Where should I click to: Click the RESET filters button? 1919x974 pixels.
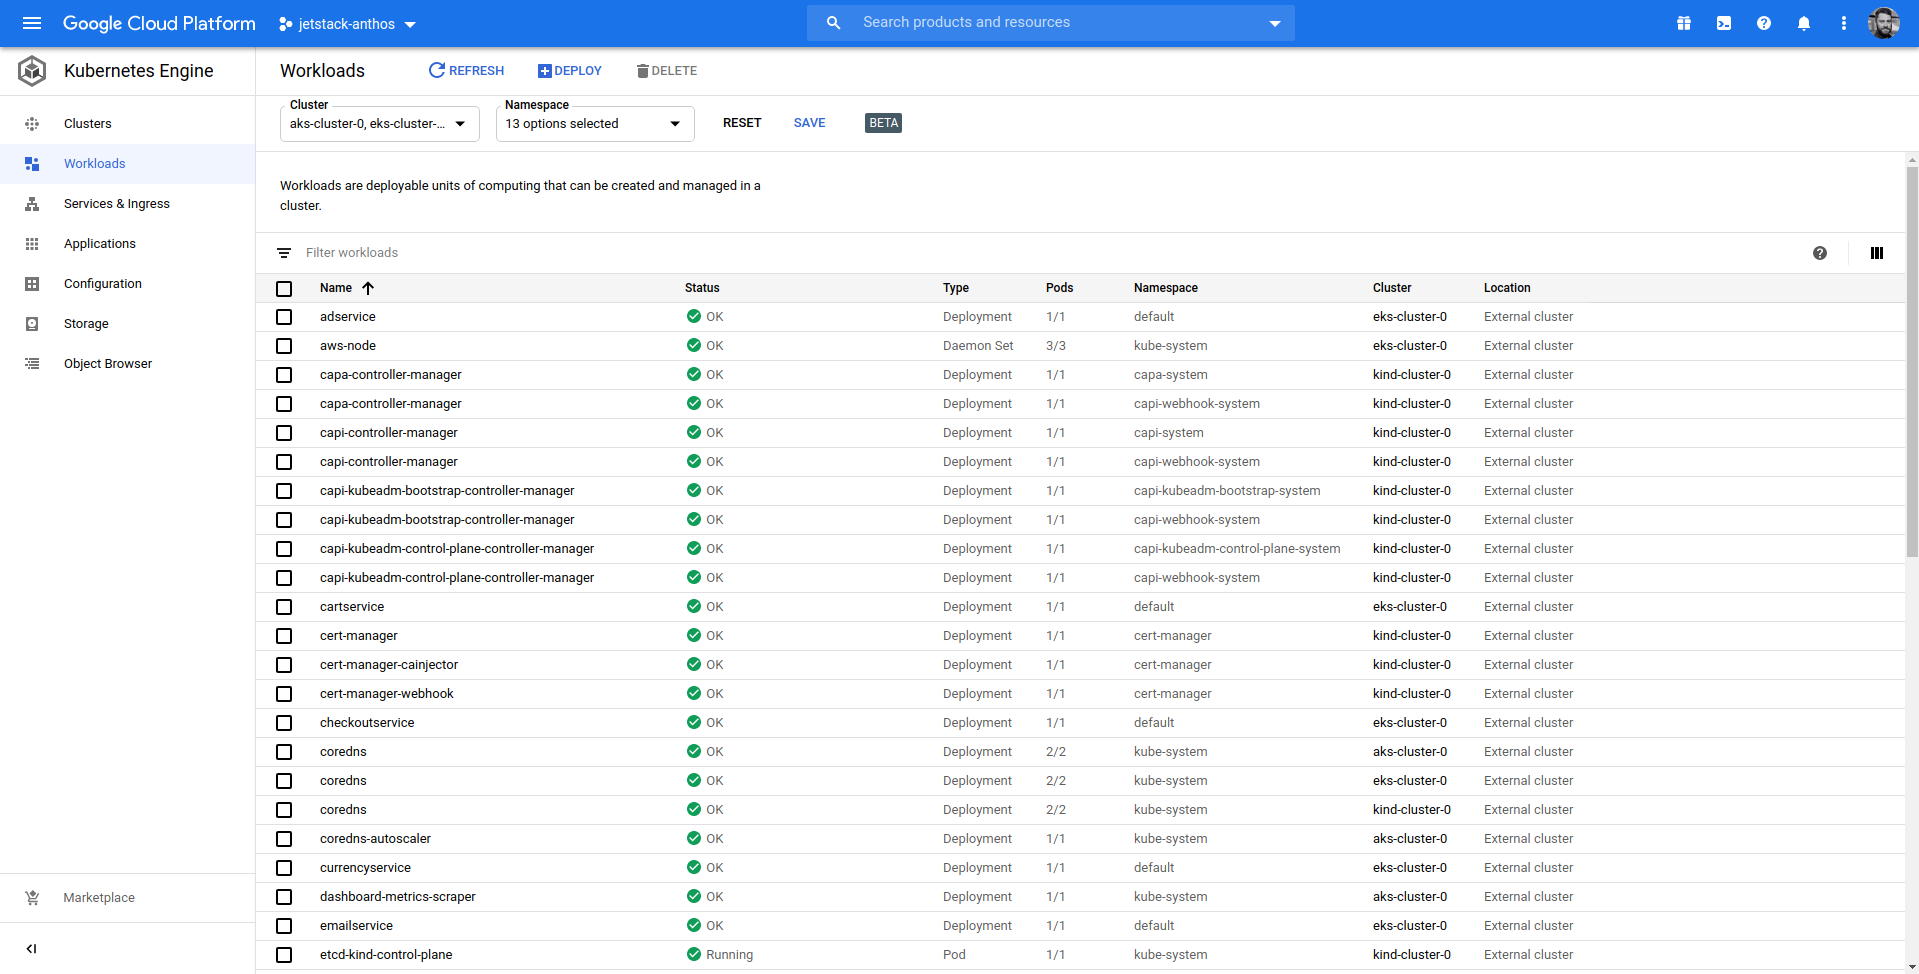click(x=741, y=122)
